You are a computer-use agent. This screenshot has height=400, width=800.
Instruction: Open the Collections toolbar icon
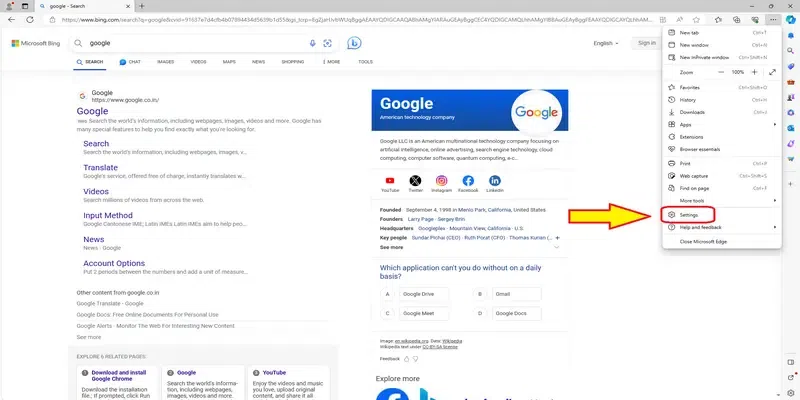click(x=736, y=20)
